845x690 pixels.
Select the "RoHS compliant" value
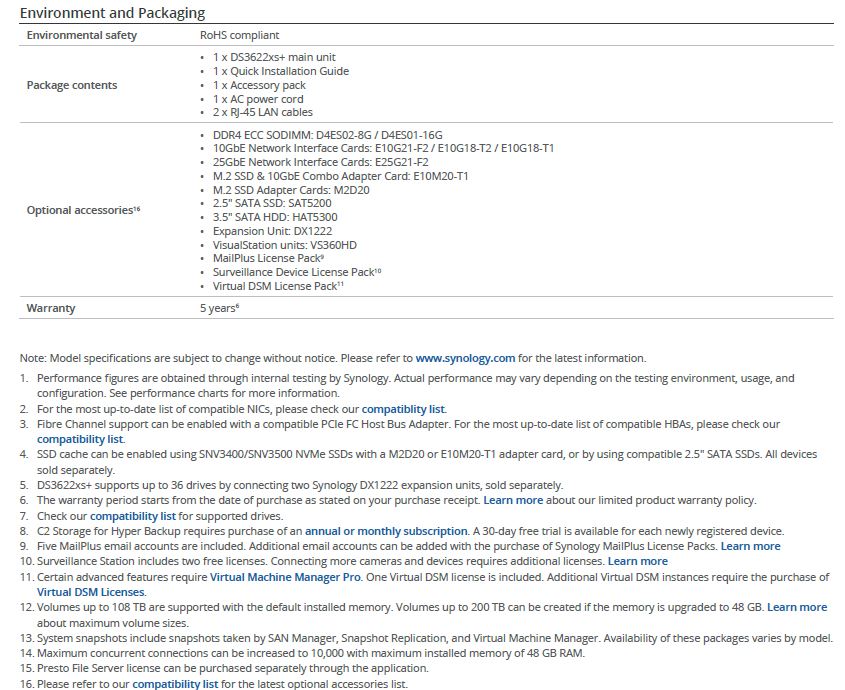coord(239,35)
